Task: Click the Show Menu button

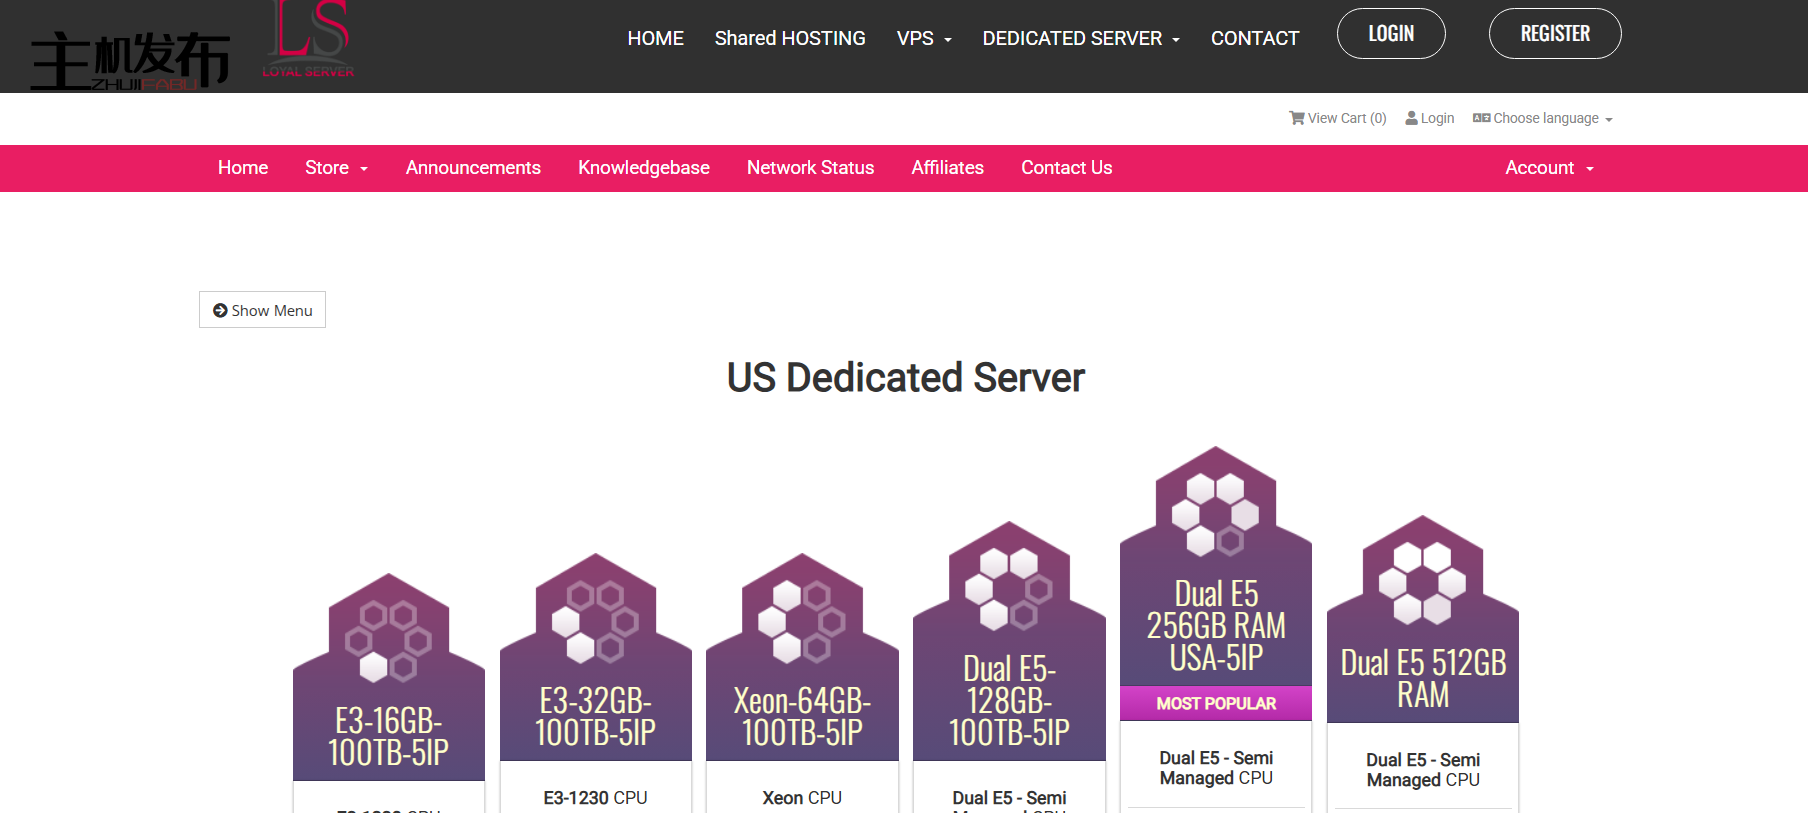Action: (x=262, y=310)
